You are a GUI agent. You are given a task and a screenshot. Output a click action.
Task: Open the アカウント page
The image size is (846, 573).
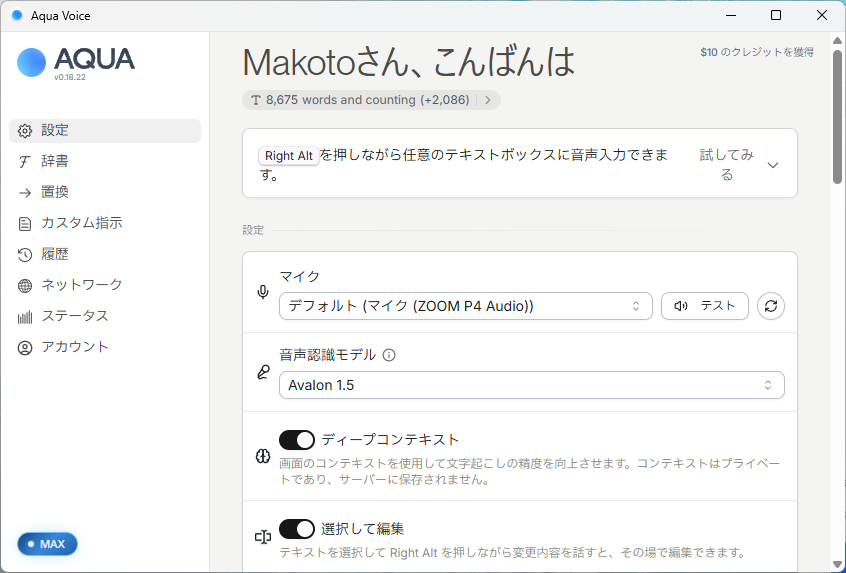pos(105,347)
